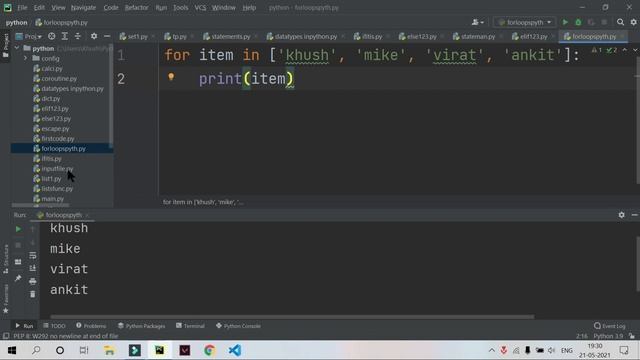This screenshot has width=640, height=360.
Task: Open the Python Console tool window
Action: 238,326
